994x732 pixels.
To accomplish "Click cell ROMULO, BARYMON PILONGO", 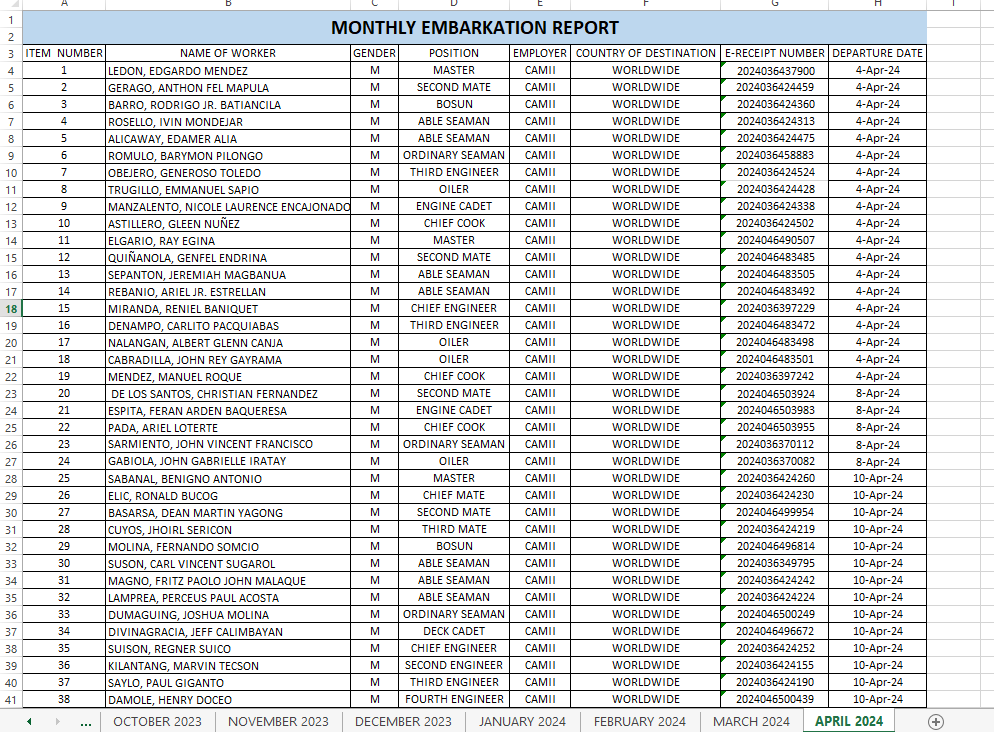I will point(228,155).
